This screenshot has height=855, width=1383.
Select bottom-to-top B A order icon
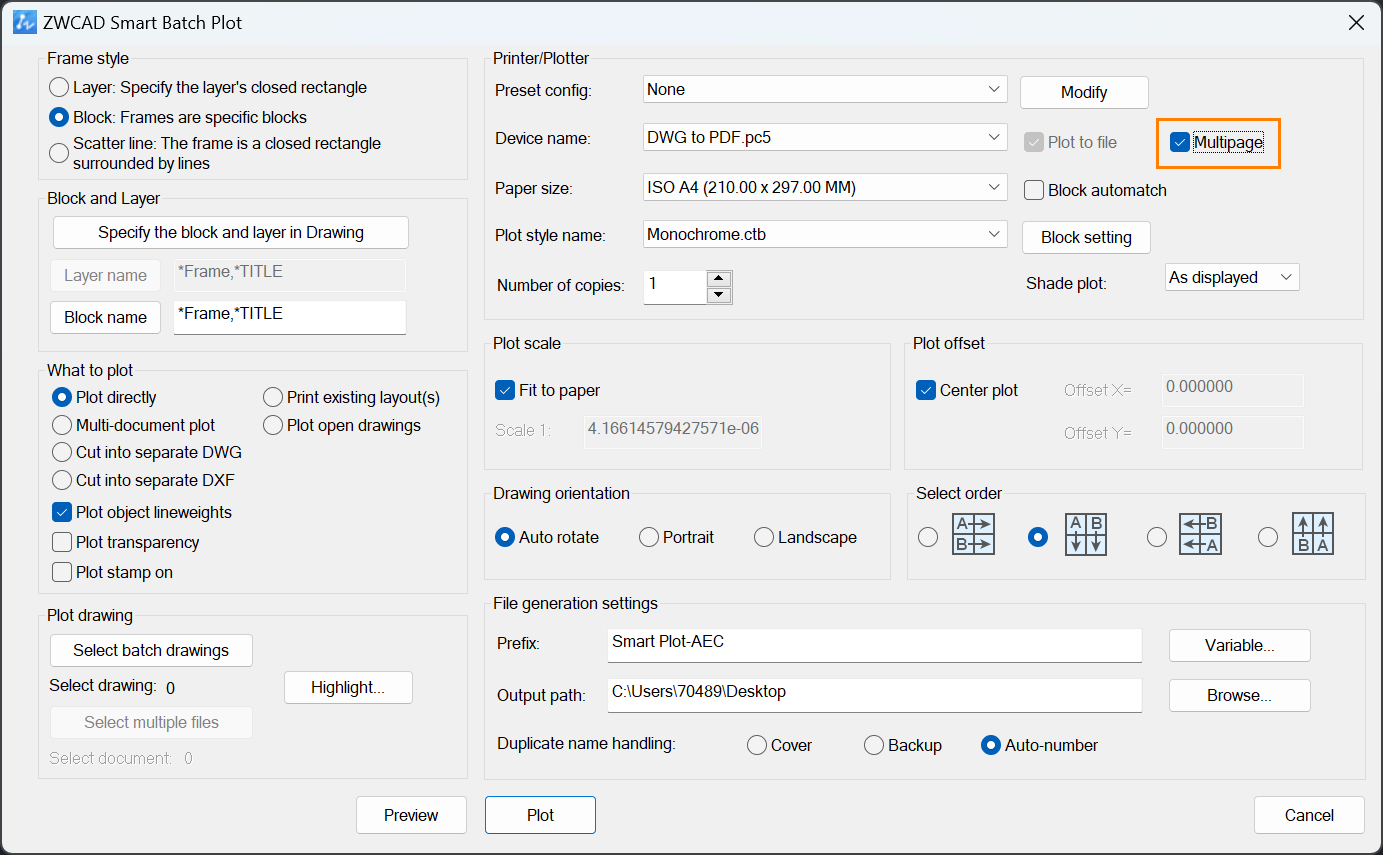(1313, 535)
